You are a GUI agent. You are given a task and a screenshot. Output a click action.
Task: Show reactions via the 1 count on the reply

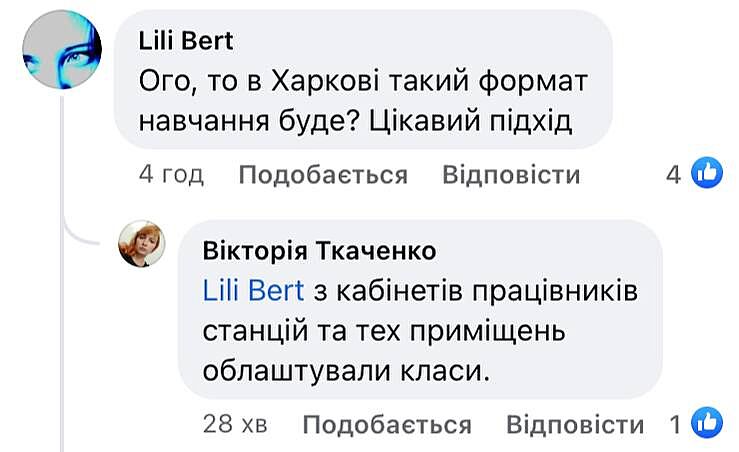click(675, 424)
